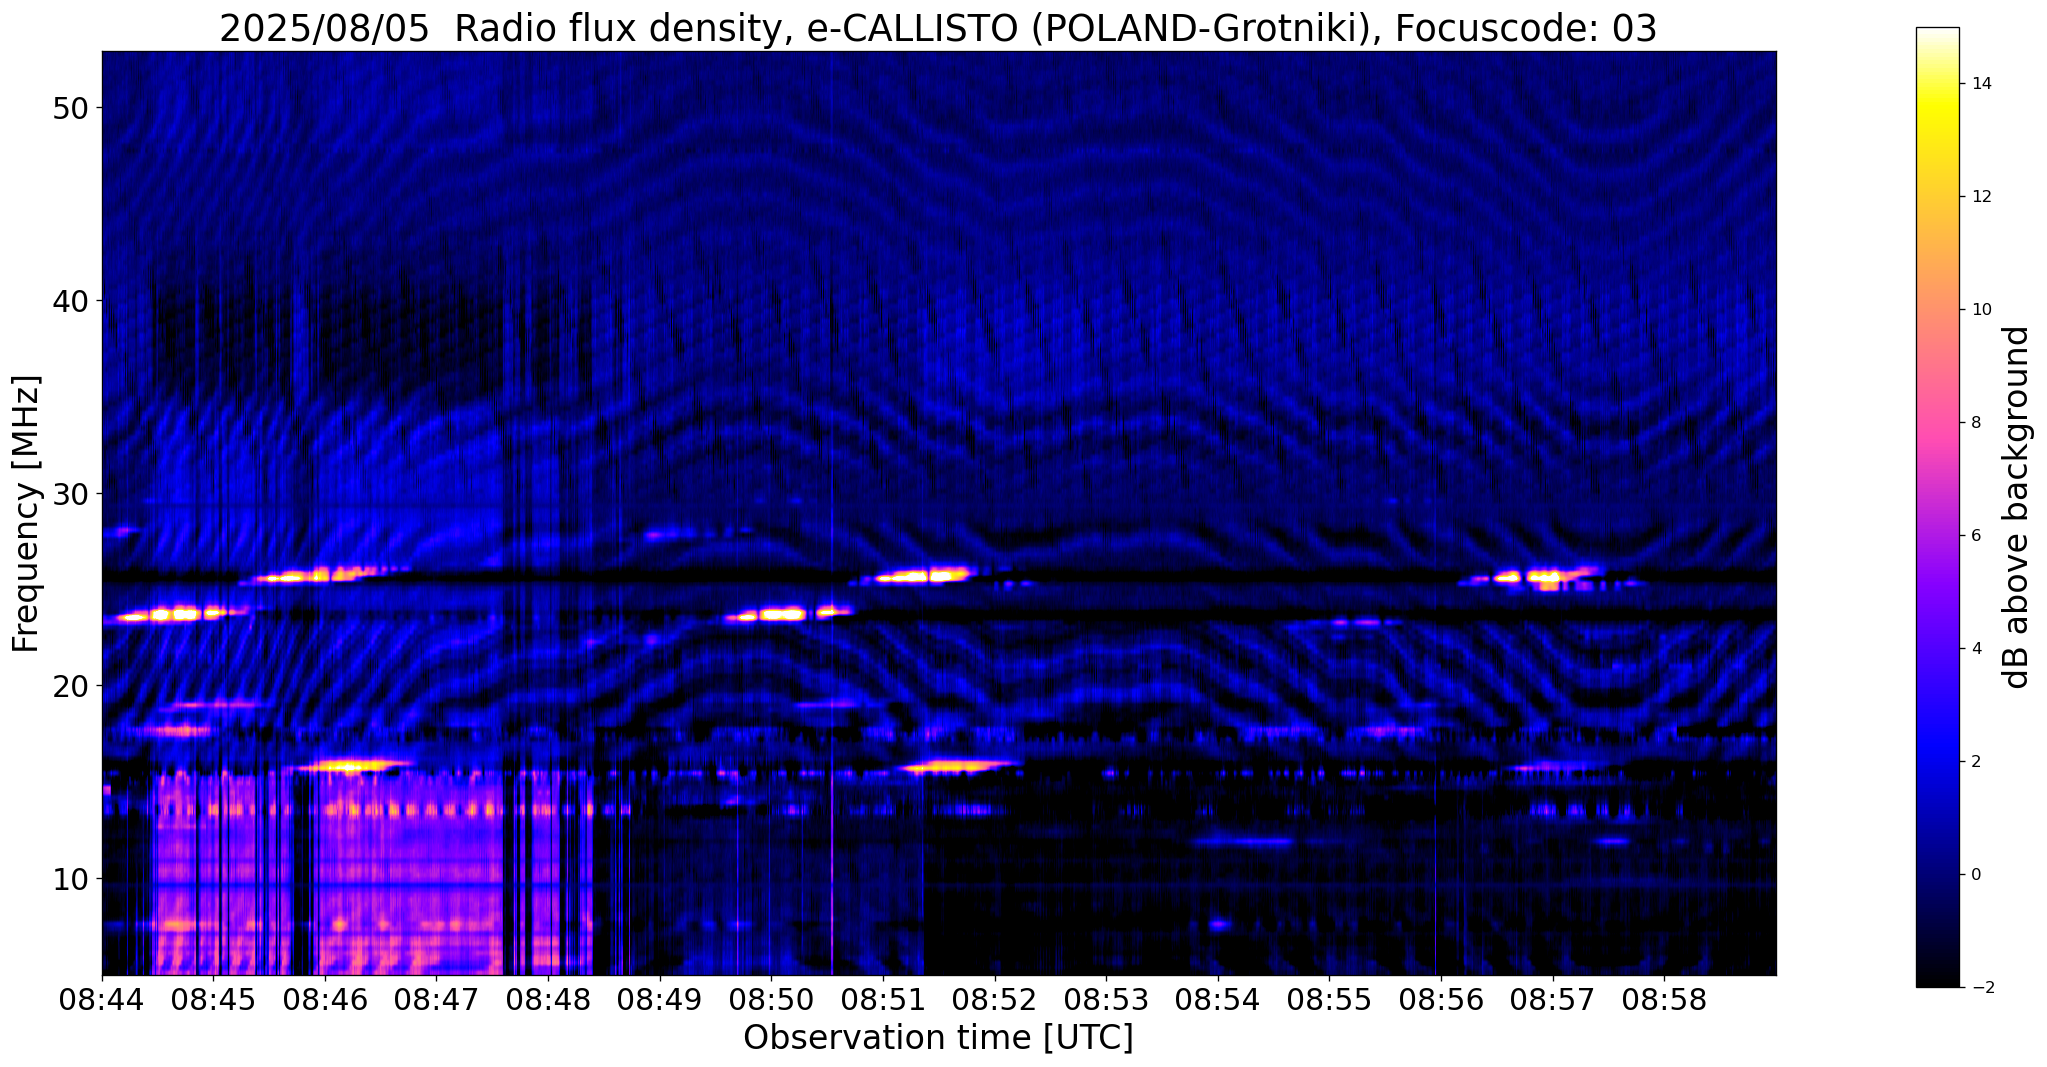Click the colorbar tick labeled 0
The width and height of the screenshot is (2047, 1067).
[1974, 875]
